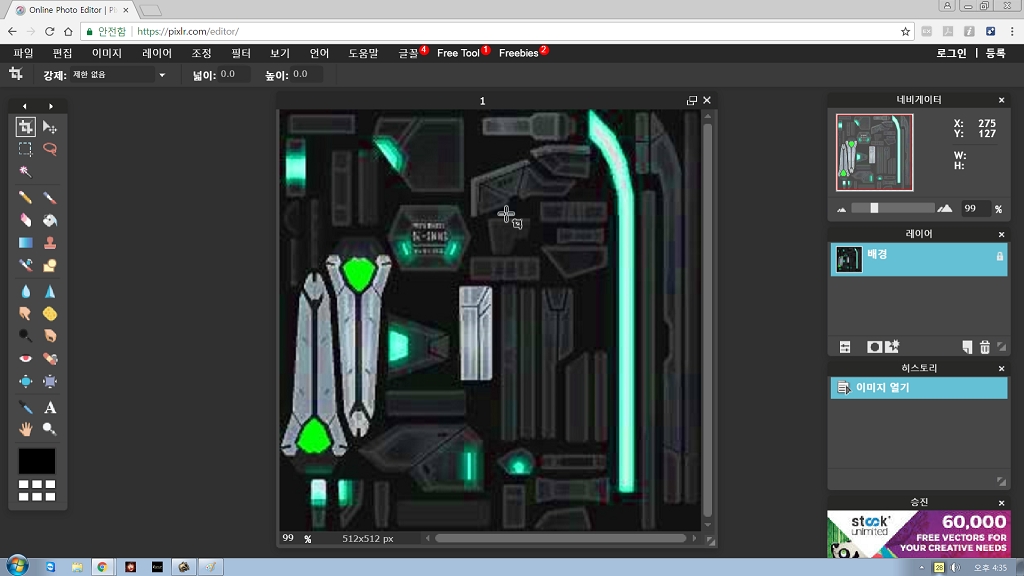Select the Move tool
Image resolution: width=1024 pixels, height=576 pixels.
pos(50,127)
